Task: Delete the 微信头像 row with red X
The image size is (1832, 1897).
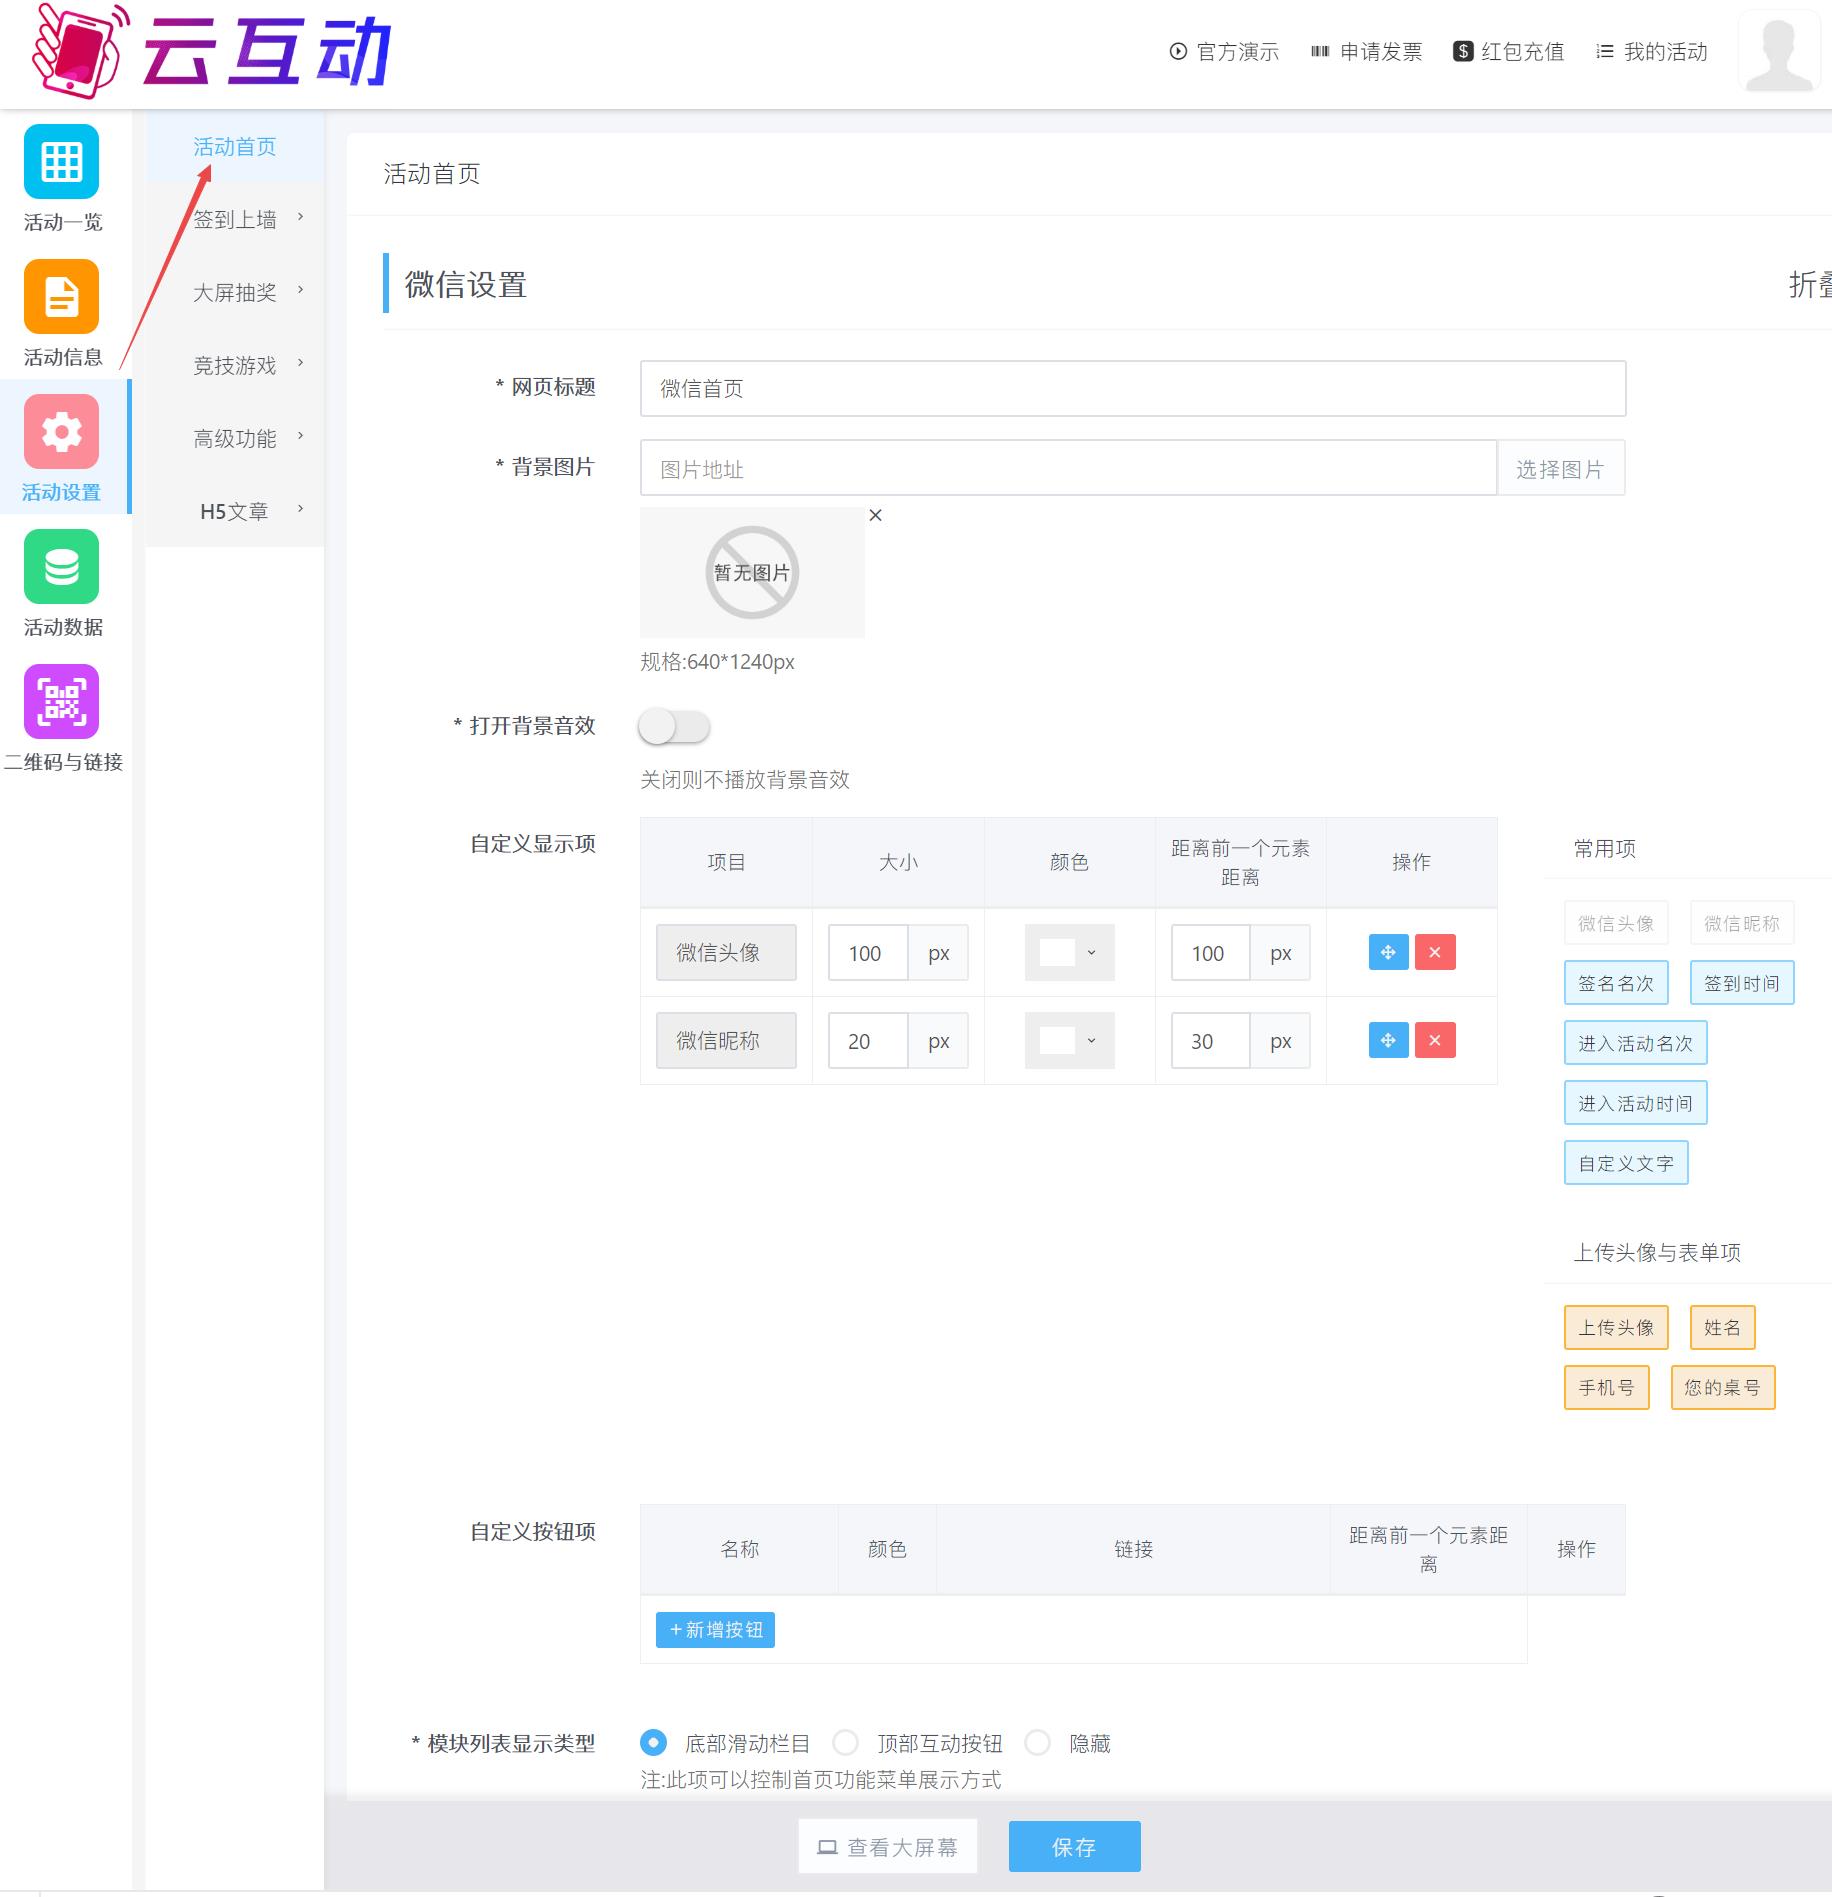Action: [x=1434, y=953]
